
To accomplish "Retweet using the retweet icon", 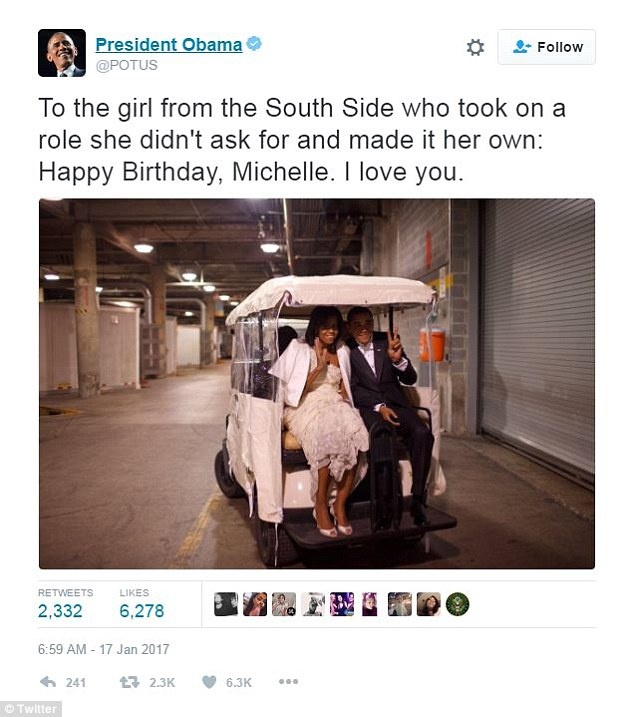I will pos(129,682).
